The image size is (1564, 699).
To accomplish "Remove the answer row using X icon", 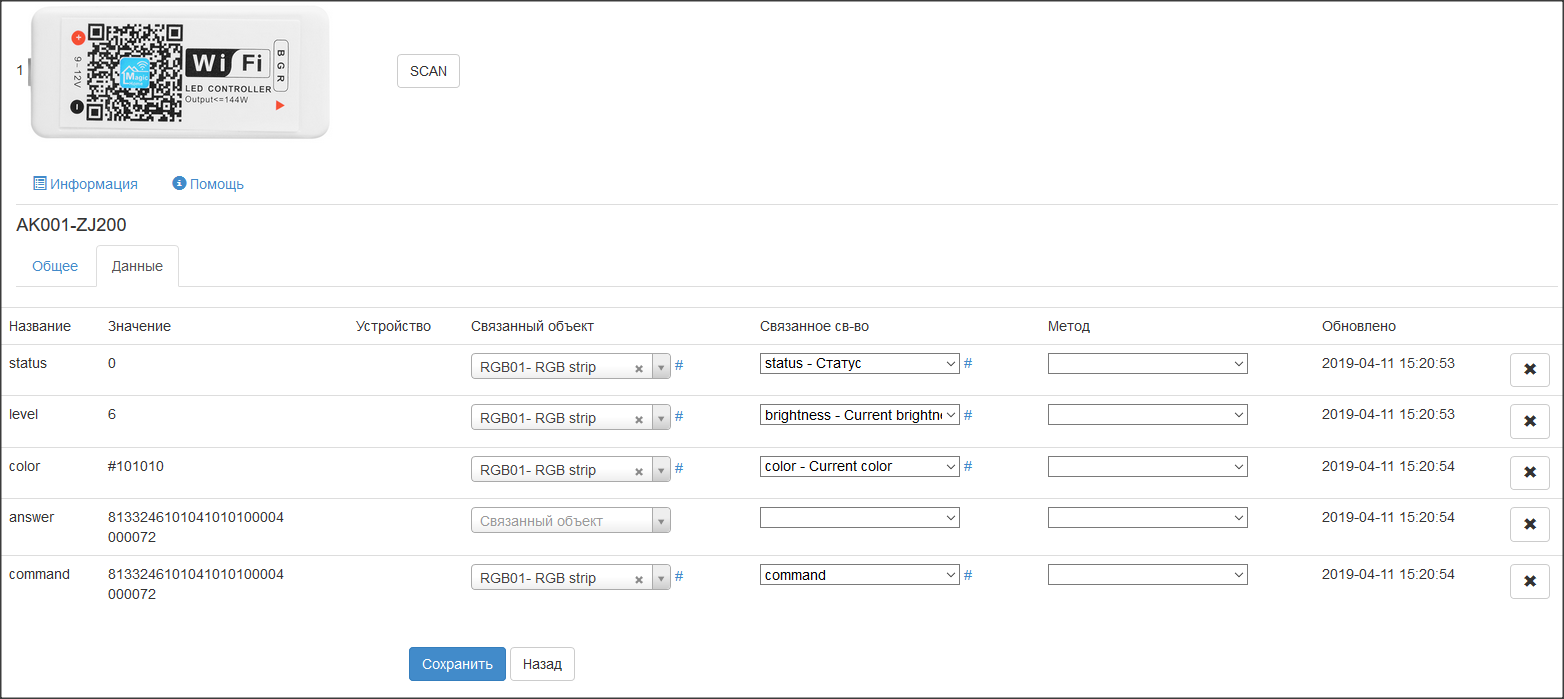I will tap(1529, 524).
